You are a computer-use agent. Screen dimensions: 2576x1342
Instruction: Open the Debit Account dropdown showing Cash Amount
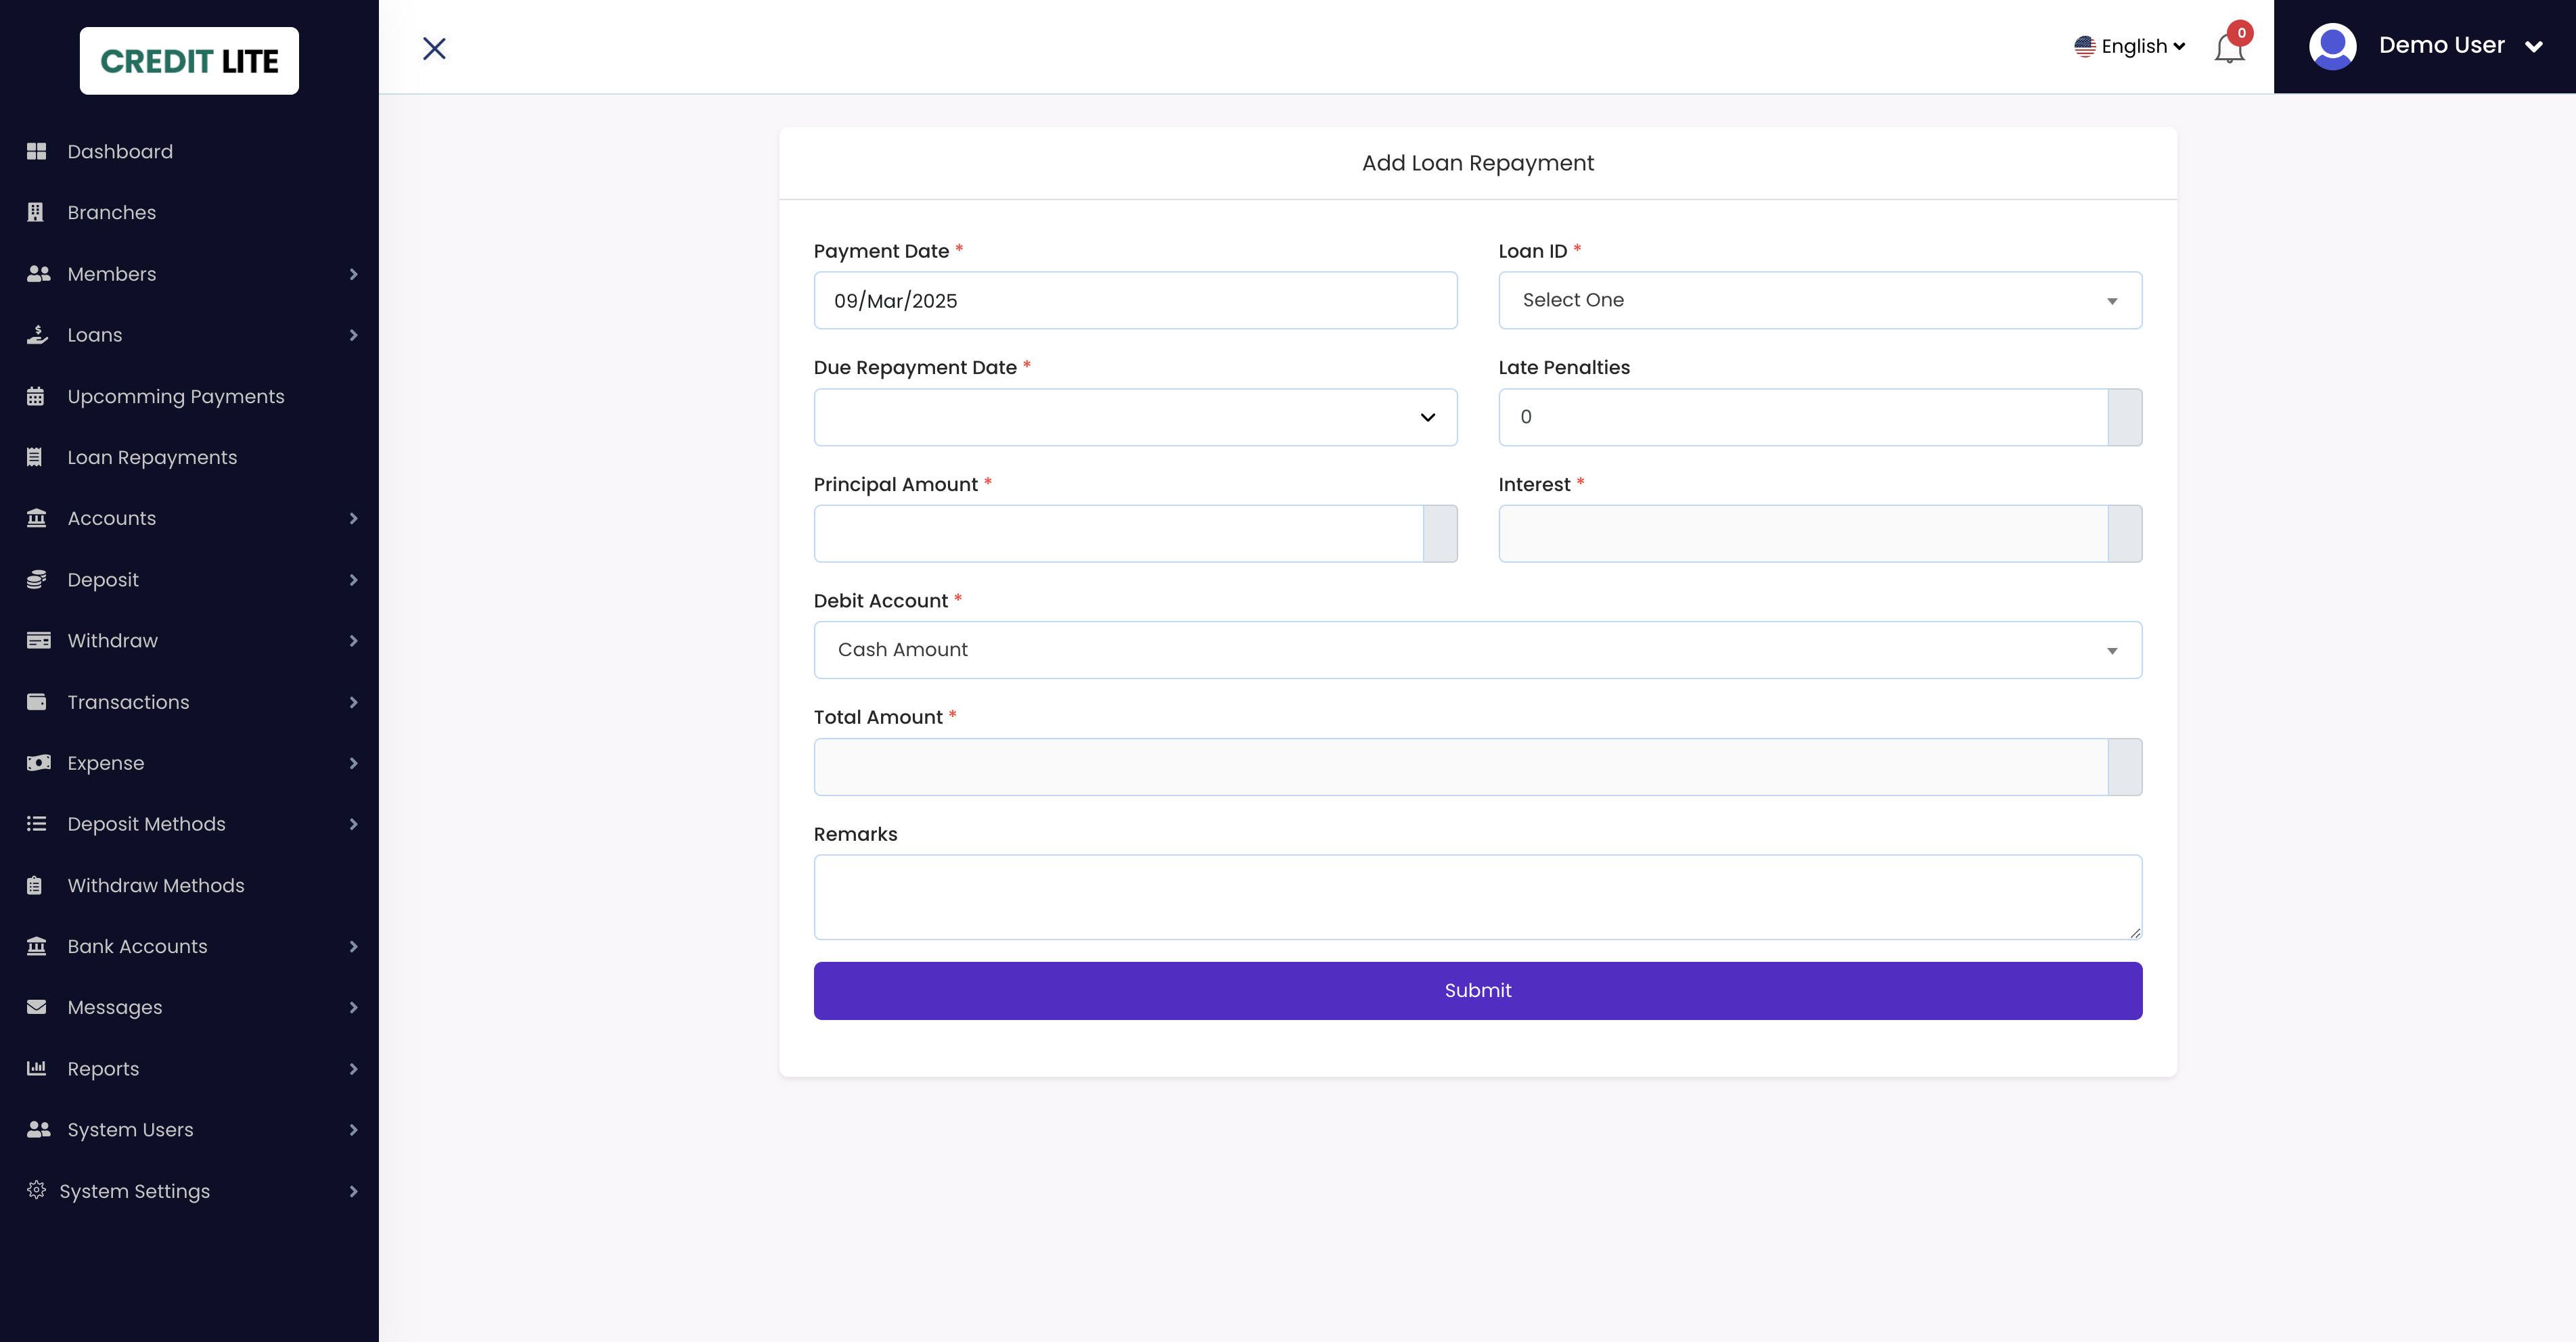coord(1477,649)
